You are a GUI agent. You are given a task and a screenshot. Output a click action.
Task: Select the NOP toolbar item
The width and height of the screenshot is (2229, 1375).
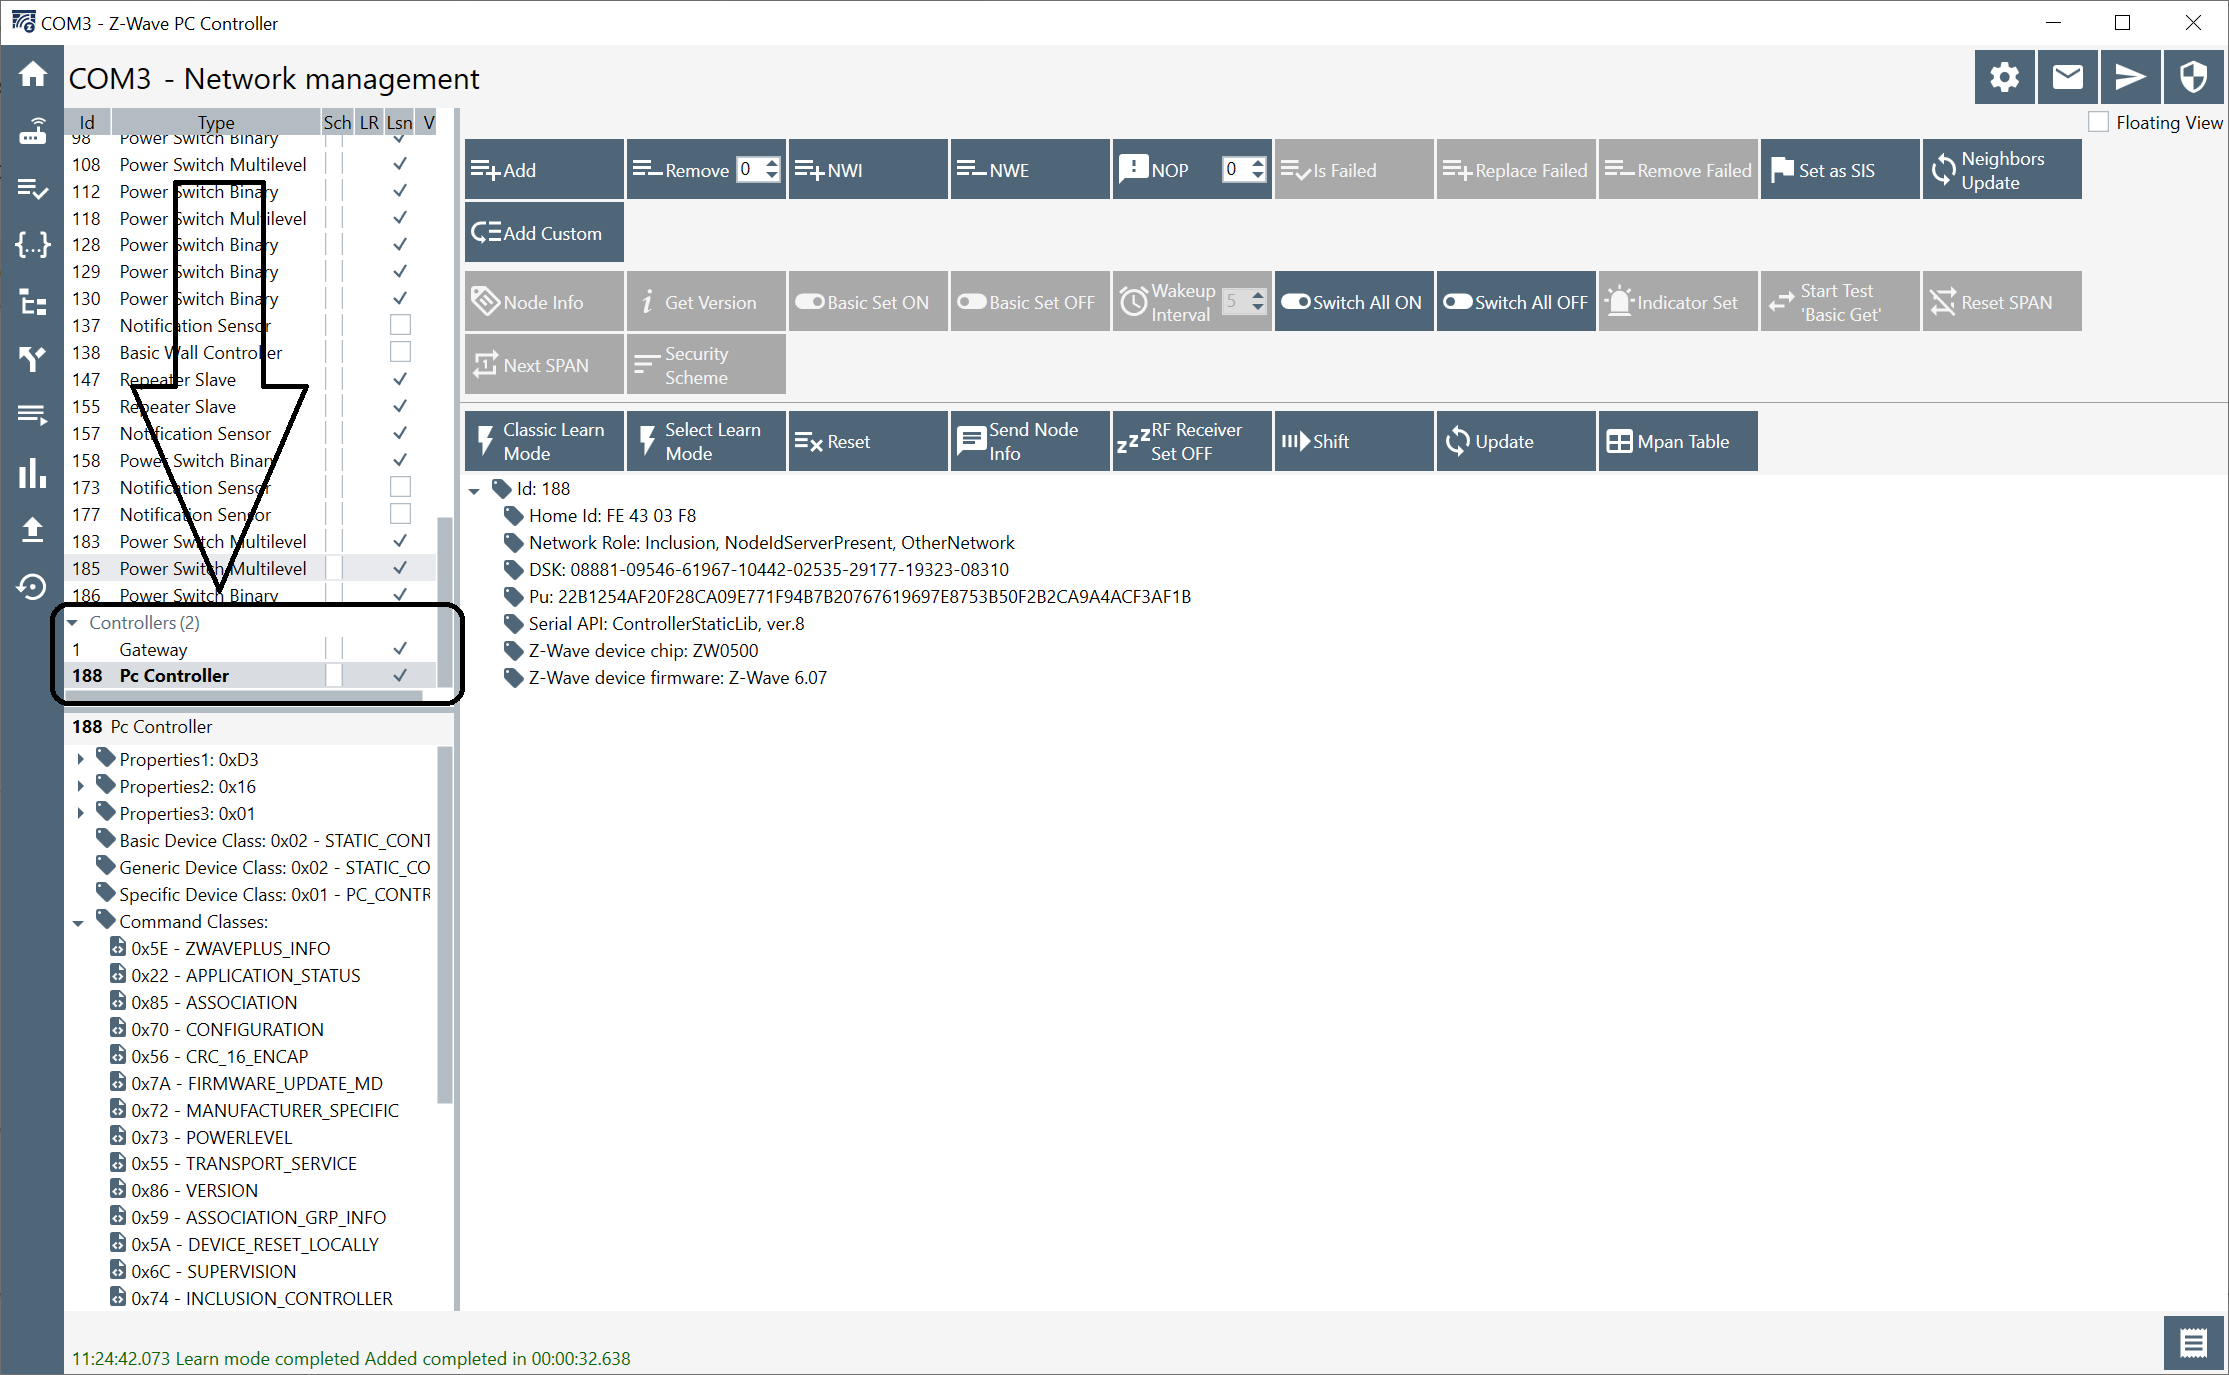click(x=1156, y=169)
